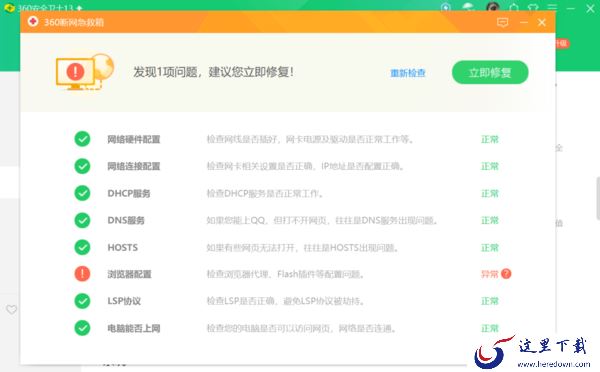The width and height of the screenshot is (600, 372).
Task: Click the alert monitor globe illustration
Action: 85,72
